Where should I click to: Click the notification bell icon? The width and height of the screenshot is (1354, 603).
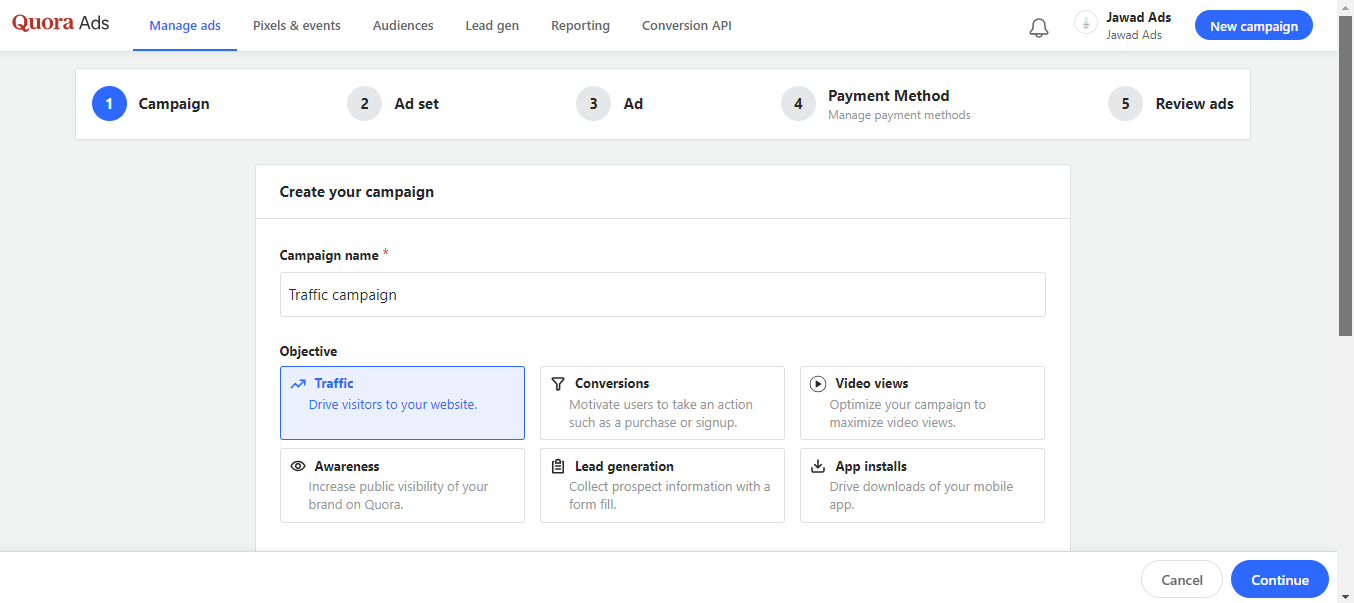1039,27
